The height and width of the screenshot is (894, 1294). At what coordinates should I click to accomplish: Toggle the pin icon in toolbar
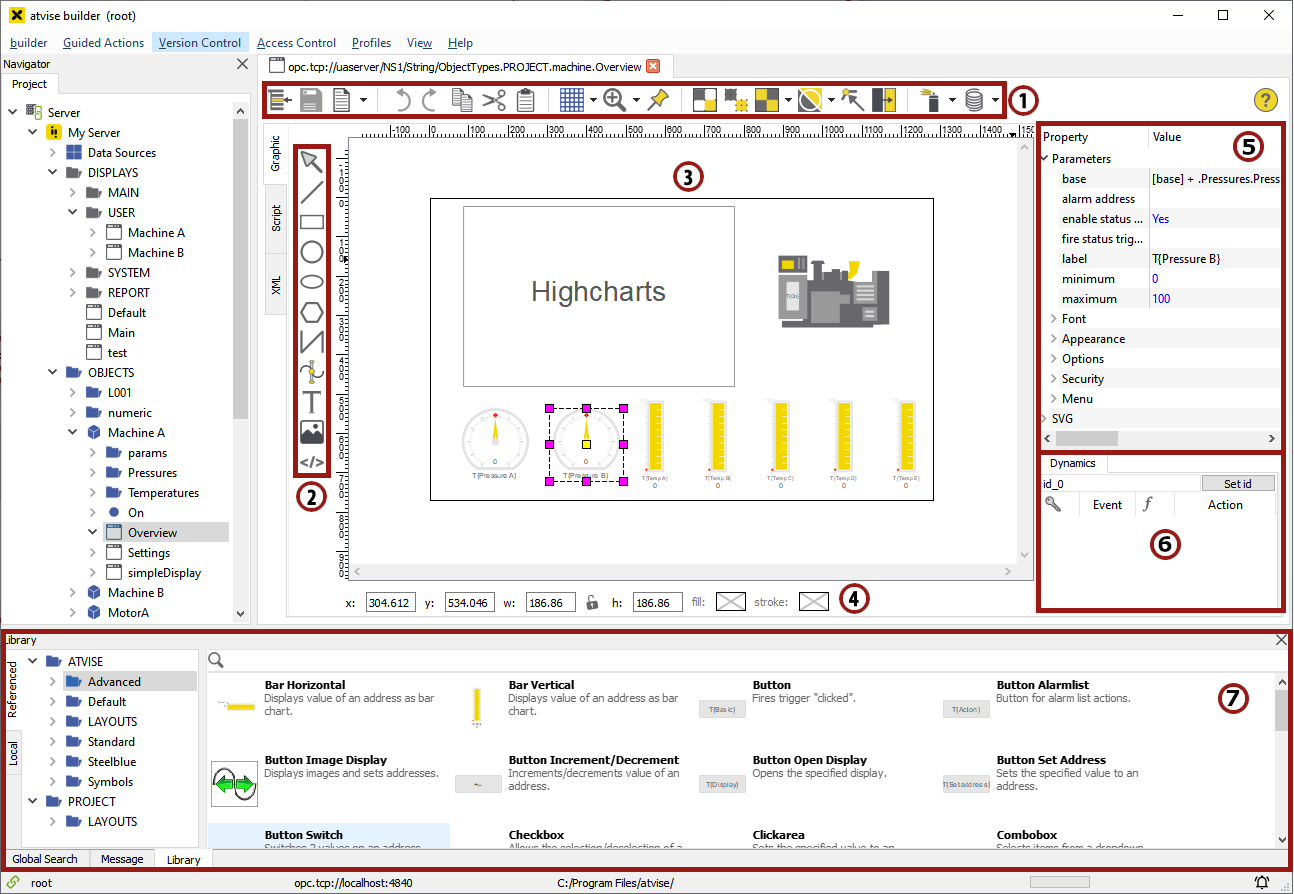[x=658, y=100]
